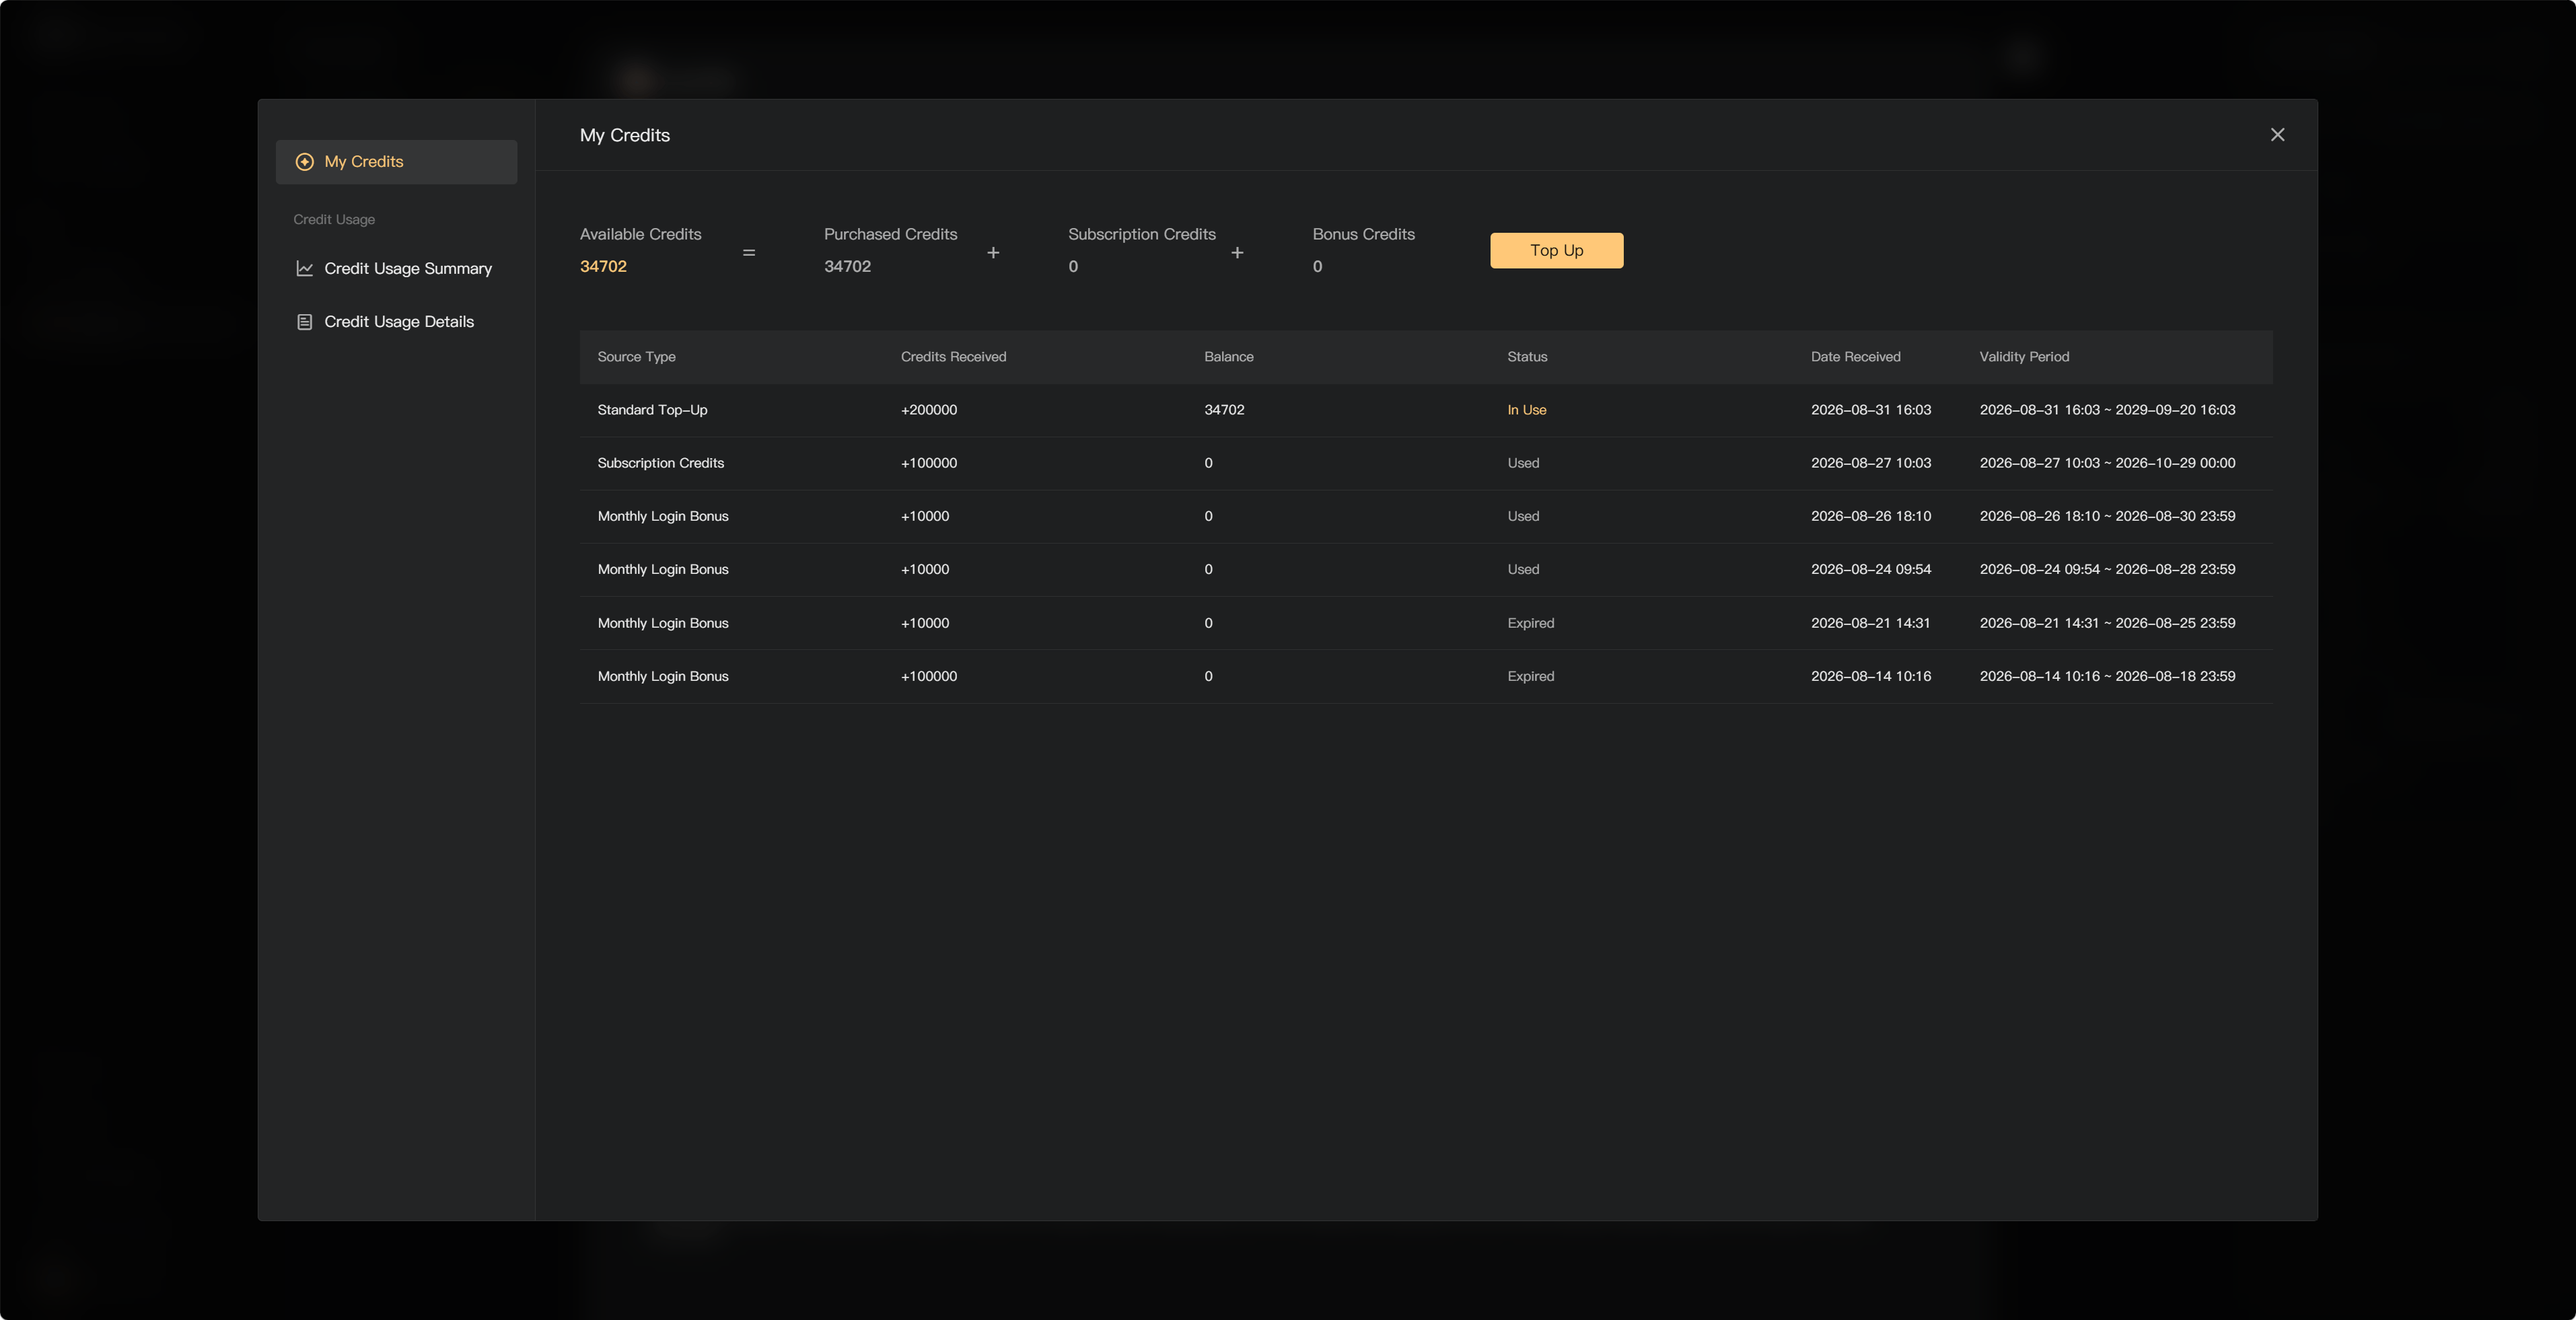2576x1320 pixels.
Task: Click the Credit Usage section label
Action: tap(334, 220)
